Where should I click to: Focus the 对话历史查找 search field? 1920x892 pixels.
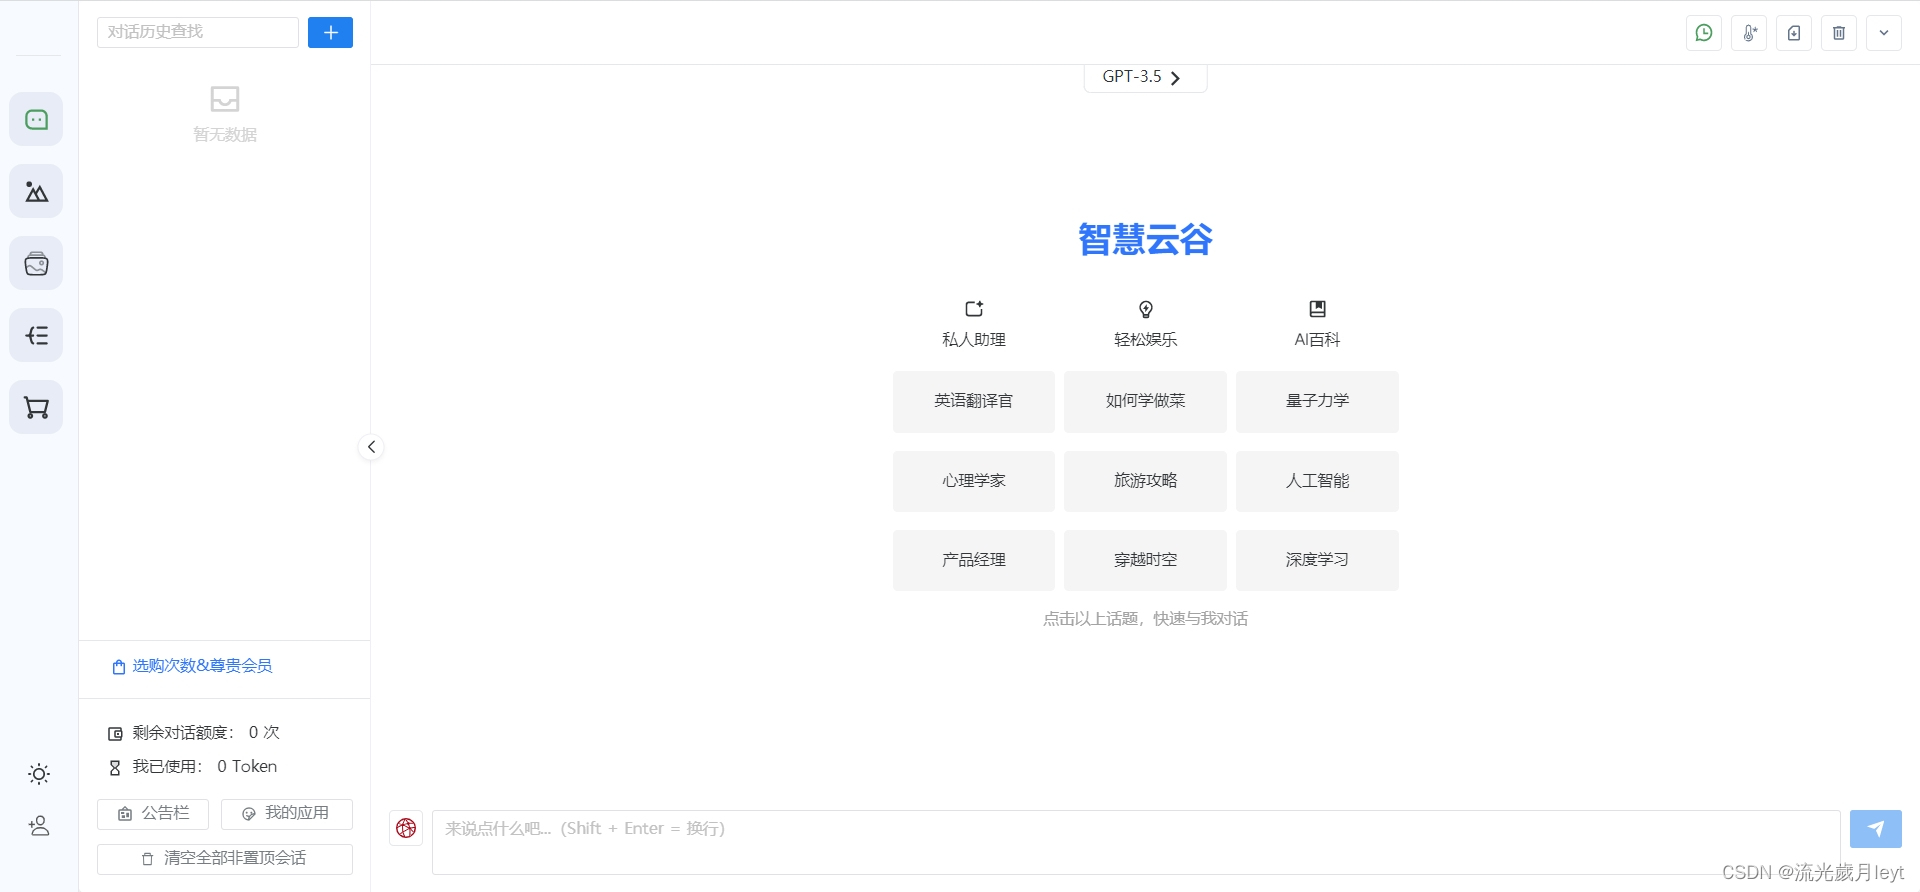click(x=198, y=32)
